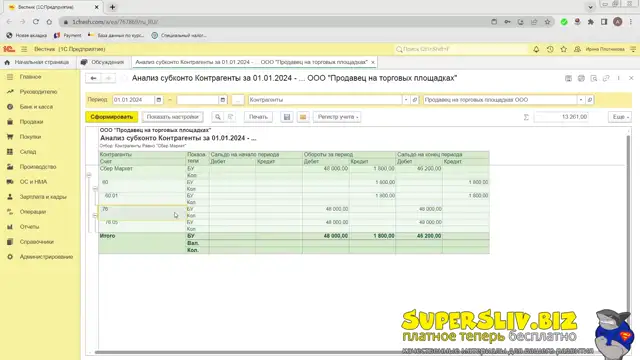This screenshot has height=360, width=640.
Task: Open the Chrome three-dot menu
Action: click(x=631, y=22)
